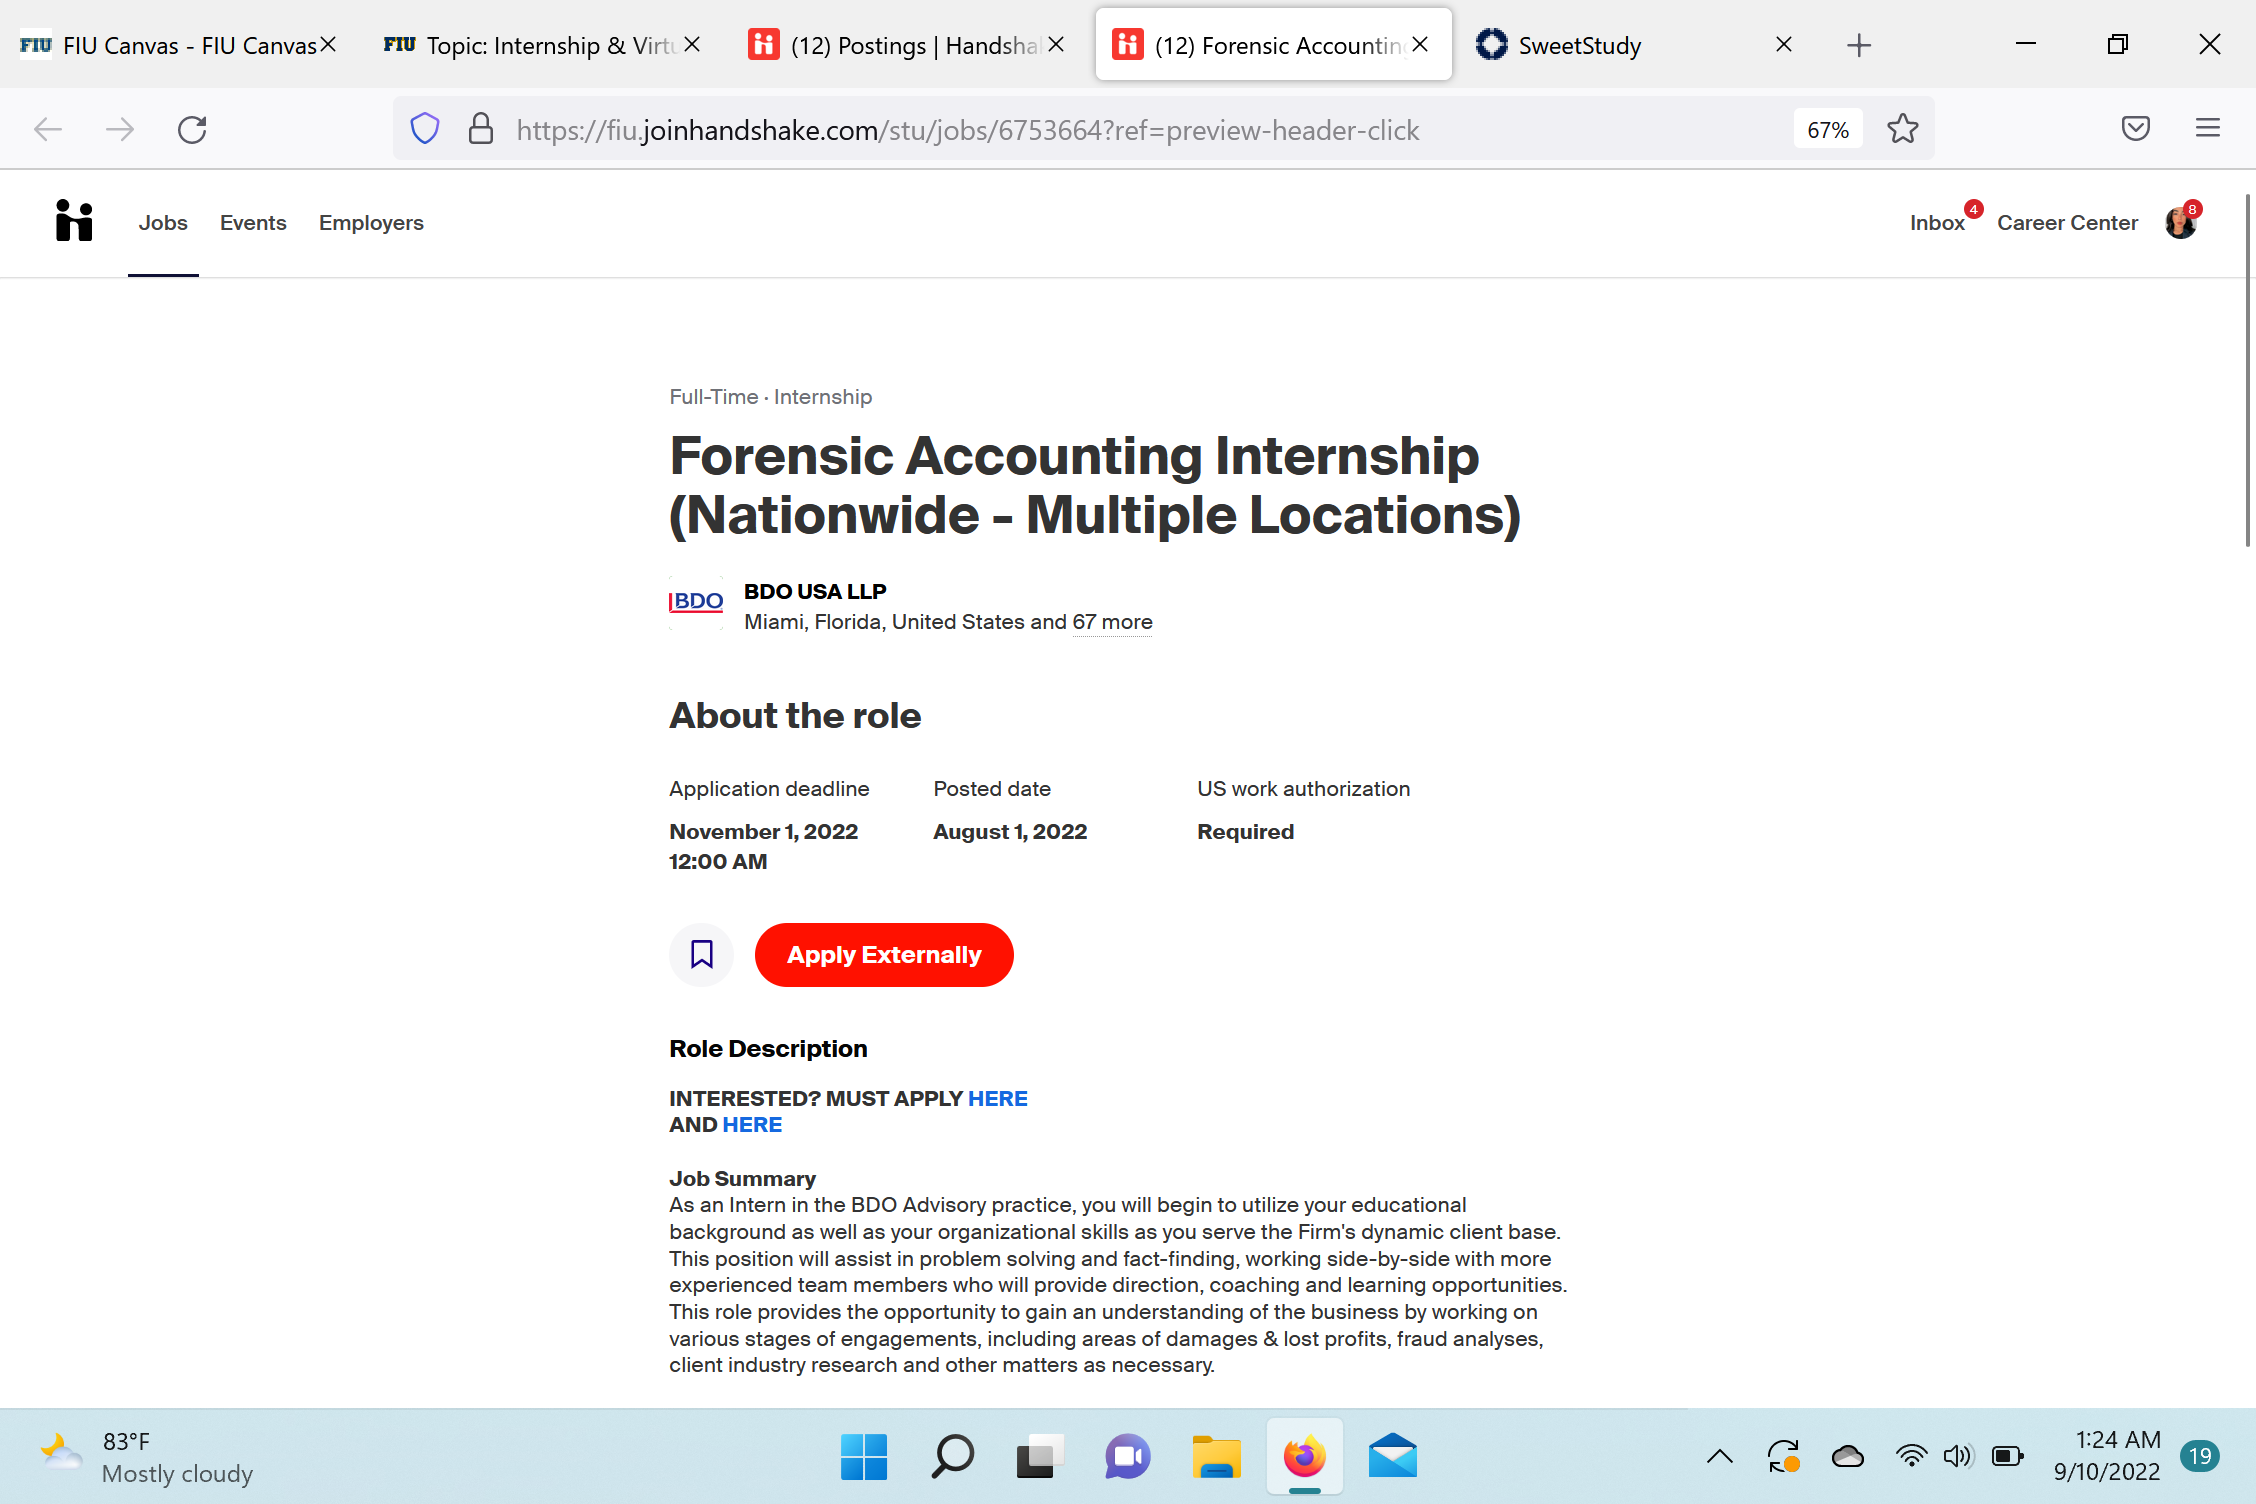Close the FIU Canvas tab
The height and width of the screenshot is (1504, 2256).
tap(328, 45)
